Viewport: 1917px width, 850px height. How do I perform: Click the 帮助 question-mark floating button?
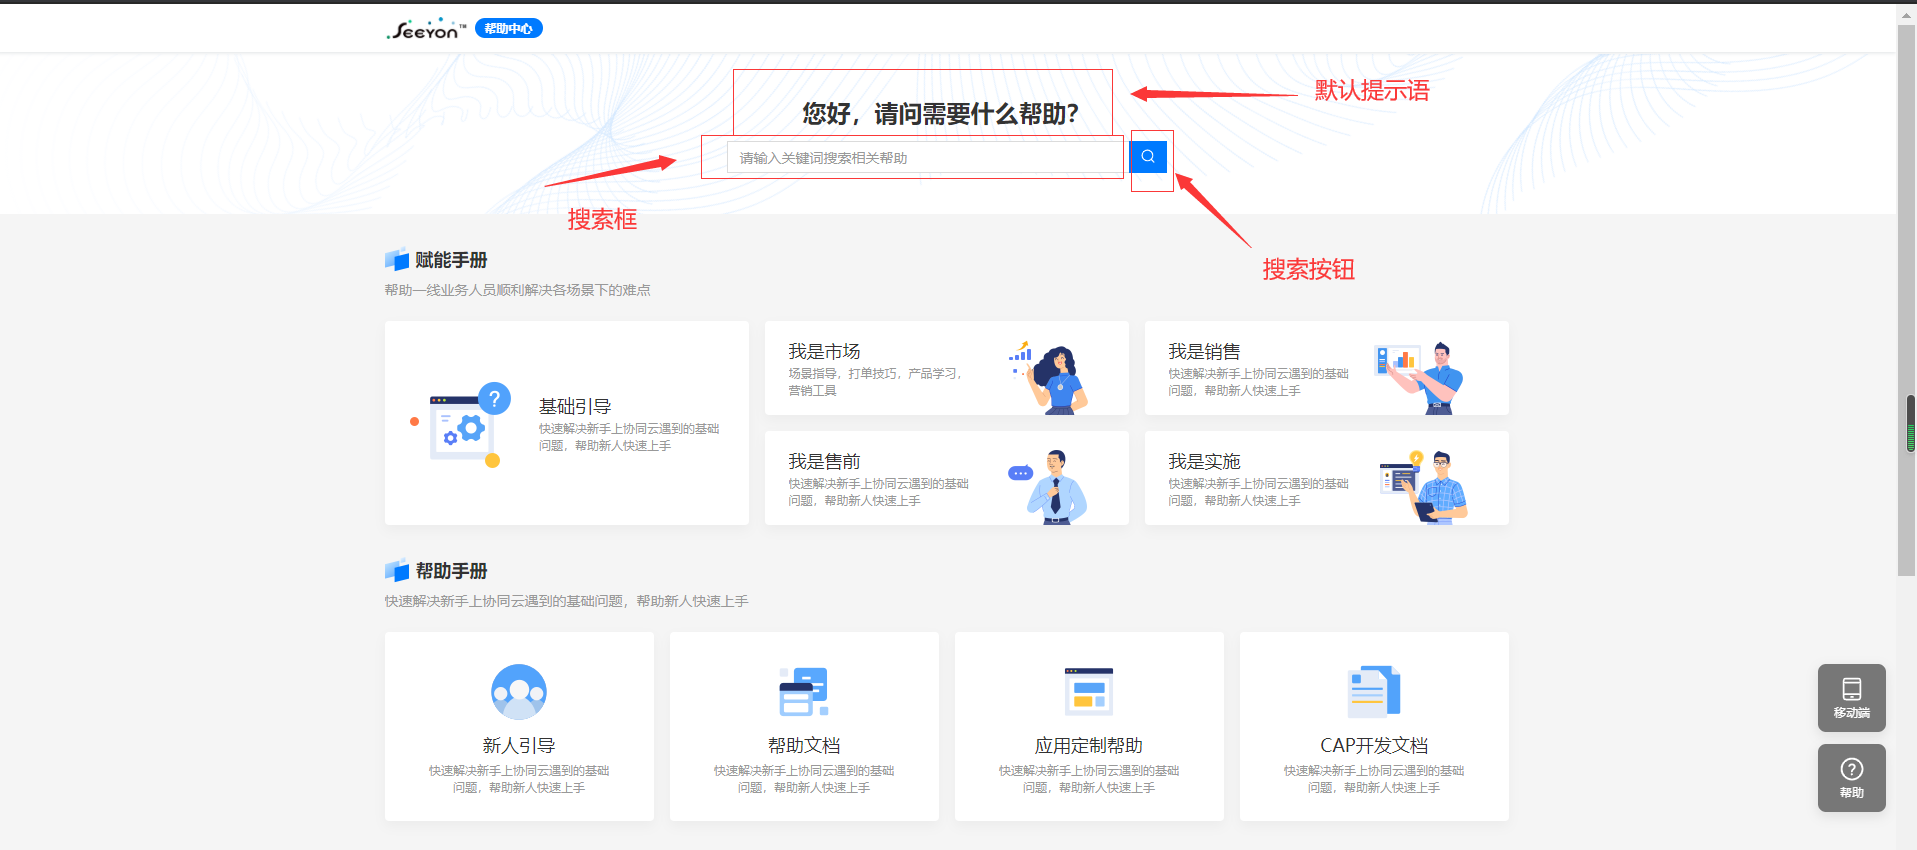(1852, 778)
